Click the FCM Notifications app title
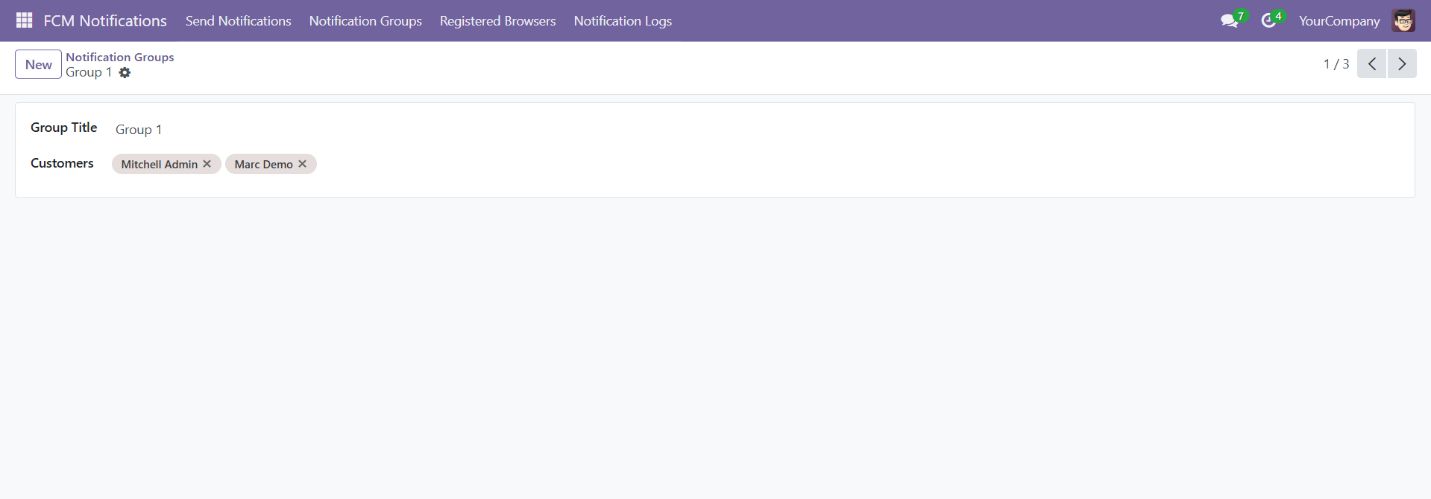 tap(105, 21)
